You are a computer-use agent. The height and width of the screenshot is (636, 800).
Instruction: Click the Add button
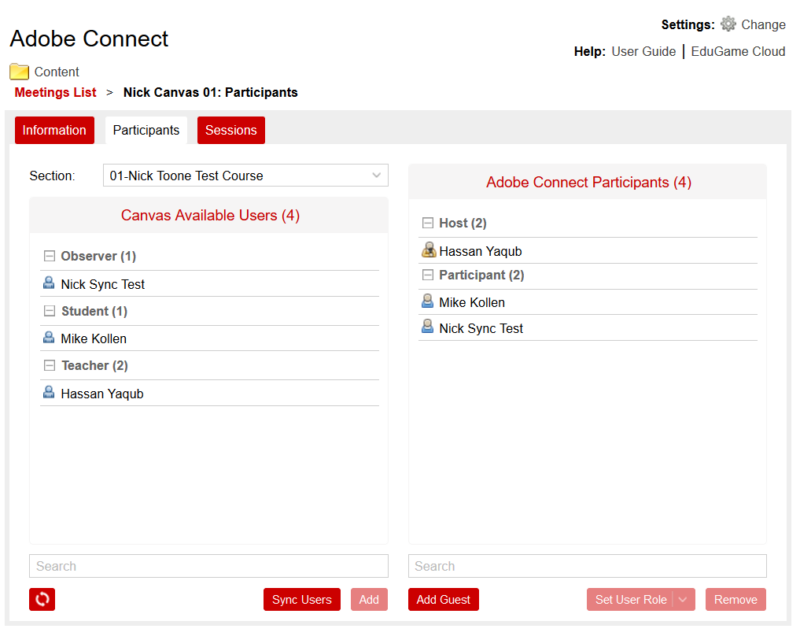(x=369, y=600)
